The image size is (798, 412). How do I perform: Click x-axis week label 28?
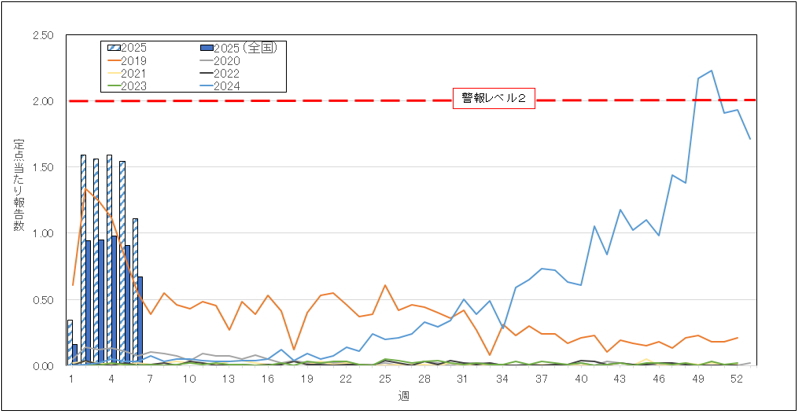[424, 379]
